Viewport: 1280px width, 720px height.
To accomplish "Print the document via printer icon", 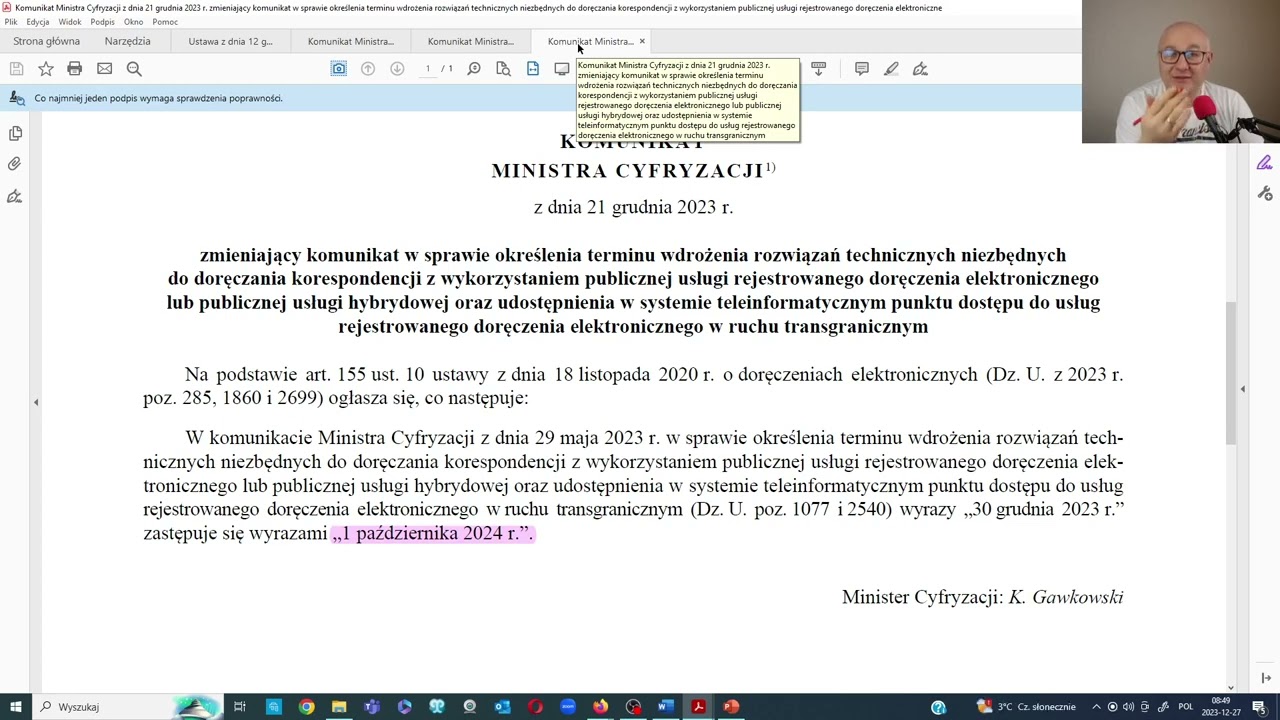I will [74, 69].
